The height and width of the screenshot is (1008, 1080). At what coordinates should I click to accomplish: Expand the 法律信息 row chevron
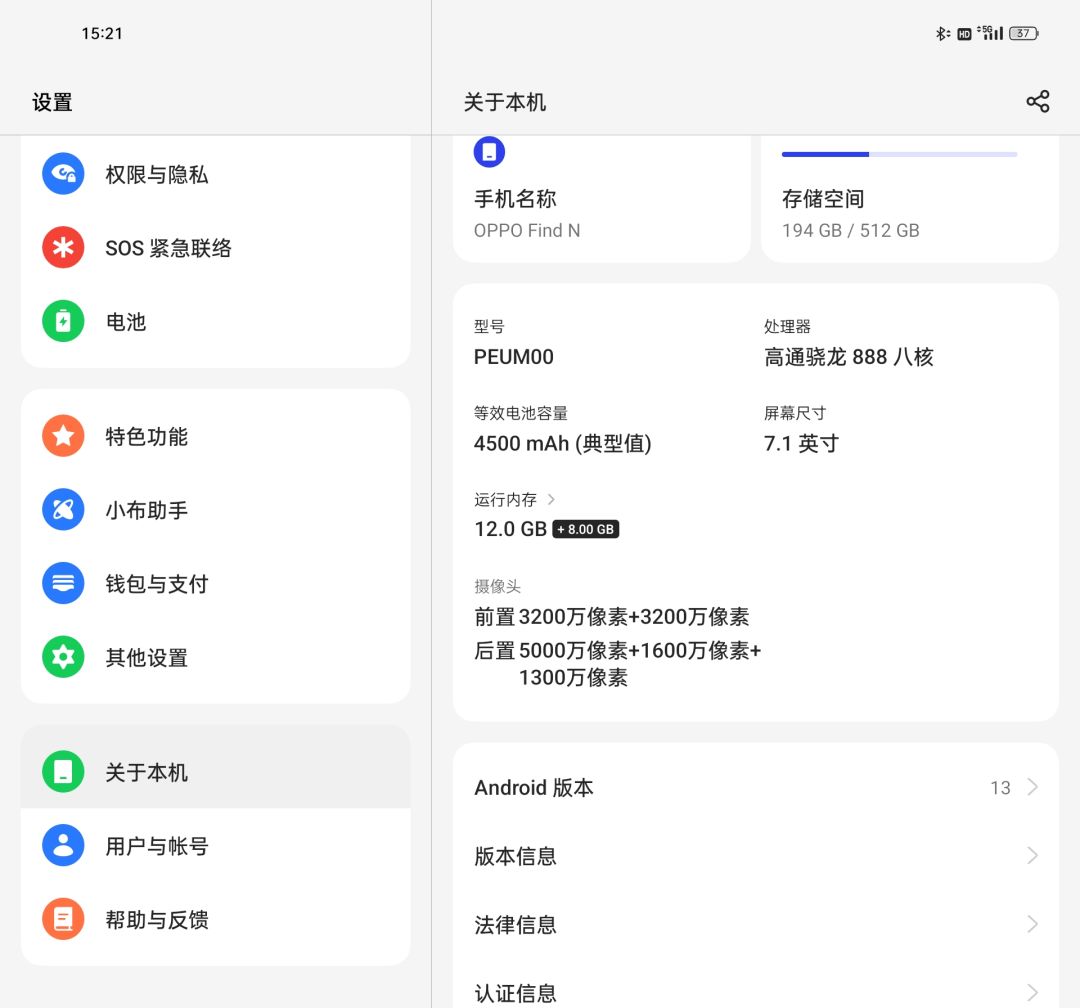pos(1032,924)
